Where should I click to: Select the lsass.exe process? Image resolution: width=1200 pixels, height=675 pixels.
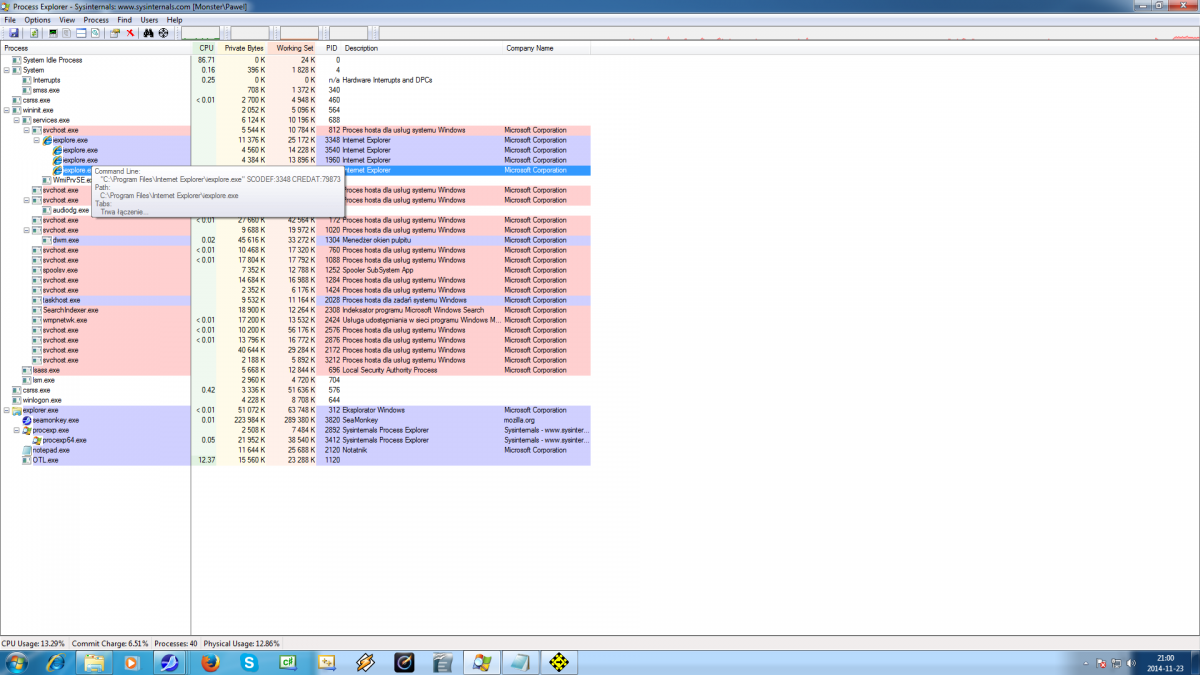click(296, 370)
